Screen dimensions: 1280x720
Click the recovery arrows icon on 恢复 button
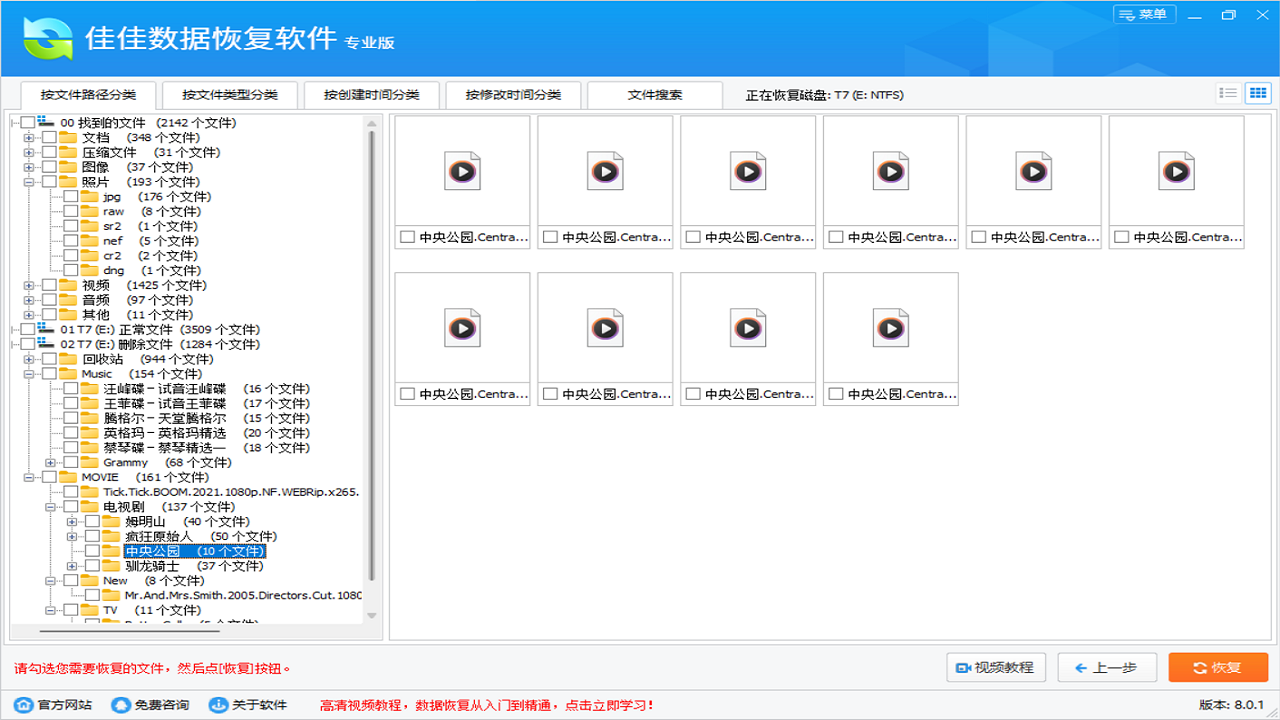point(1197,667)
